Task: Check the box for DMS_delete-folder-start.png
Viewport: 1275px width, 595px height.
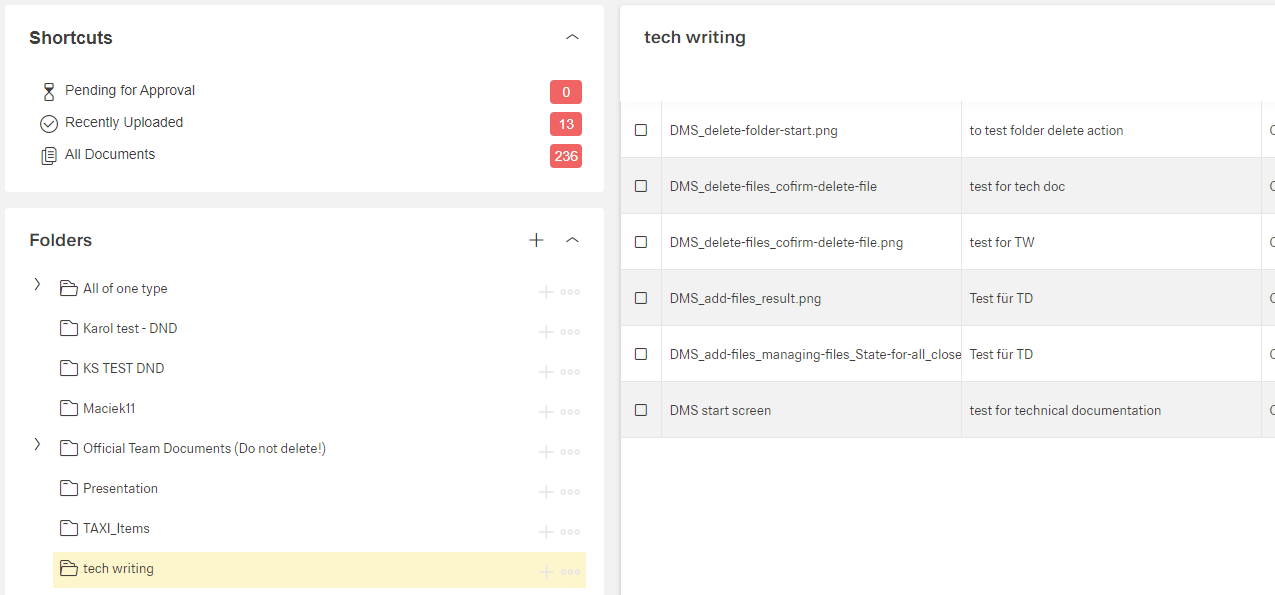Action: click(641, 130)
